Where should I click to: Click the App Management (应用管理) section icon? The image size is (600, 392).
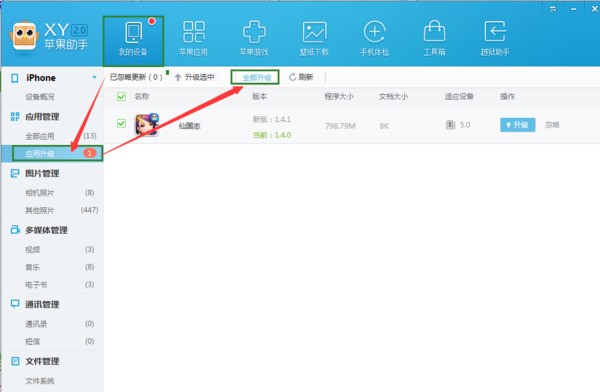pos(15,117)
